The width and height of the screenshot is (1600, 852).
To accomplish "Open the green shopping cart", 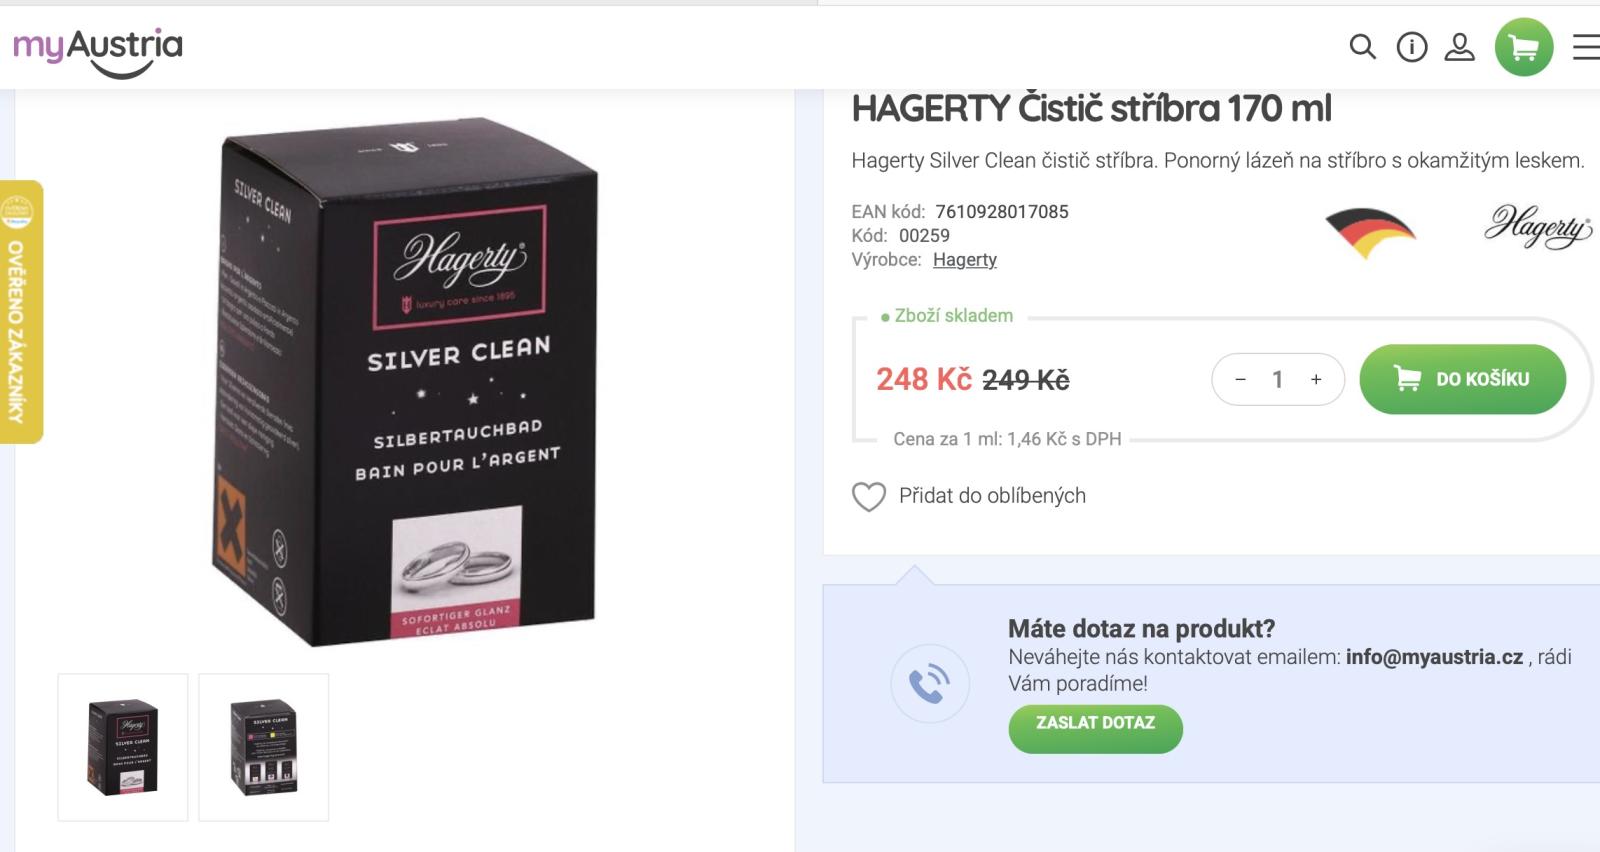I will 1524,47.
